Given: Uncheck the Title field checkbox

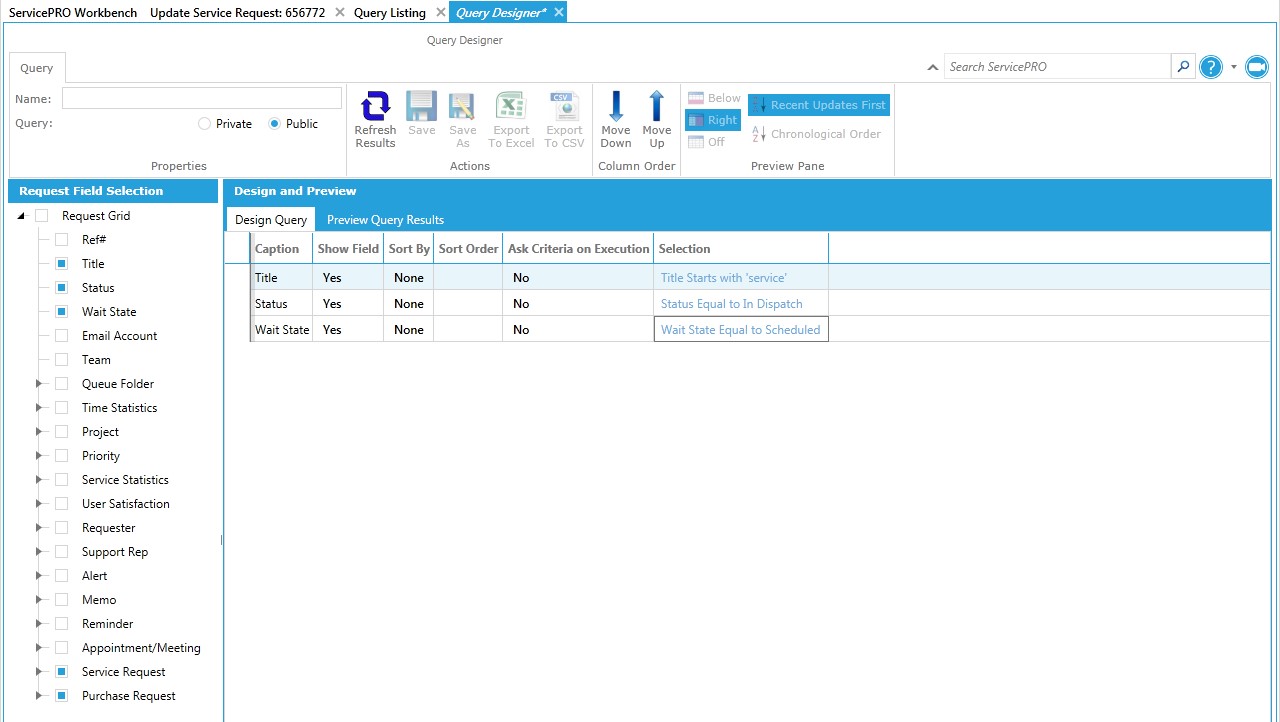Looking at the screenshot, I should [61, 264].
